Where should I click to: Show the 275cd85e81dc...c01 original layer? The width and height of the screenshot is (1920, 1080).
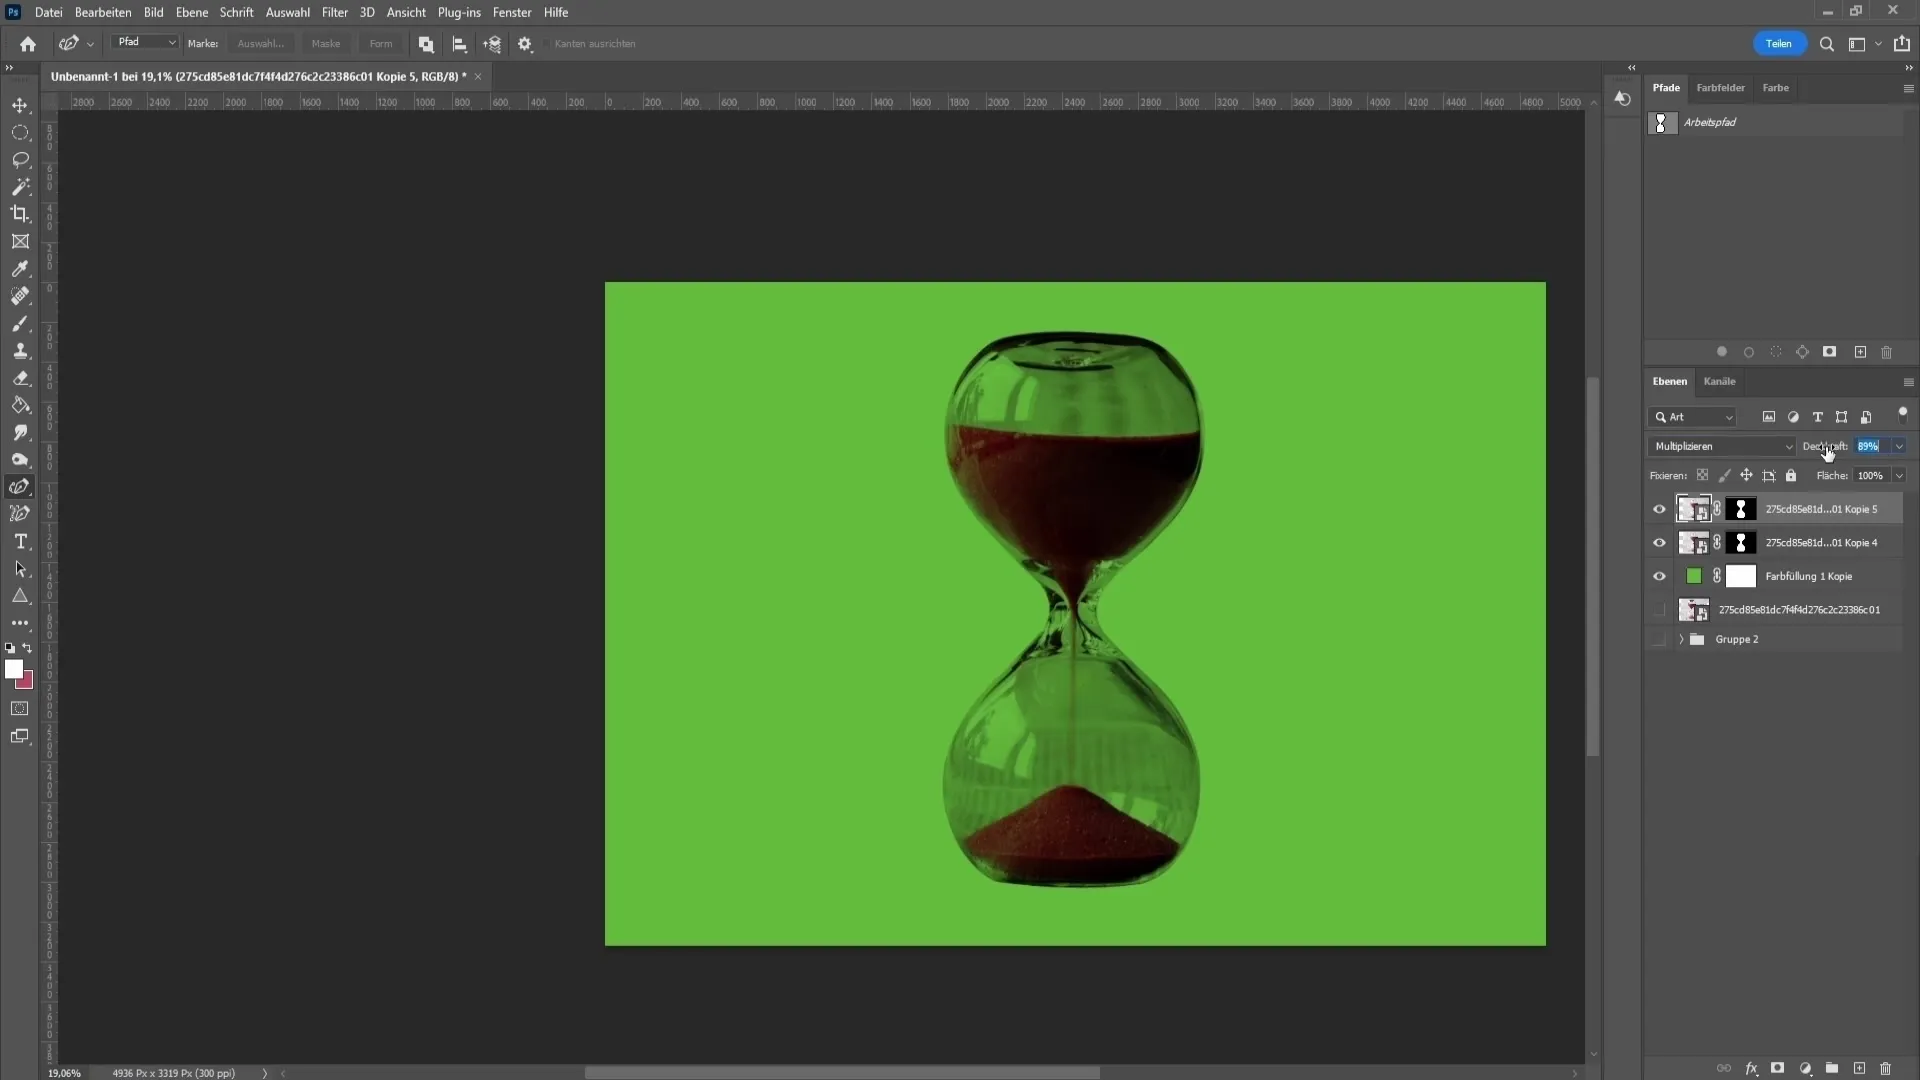(x=1660, y=610)
